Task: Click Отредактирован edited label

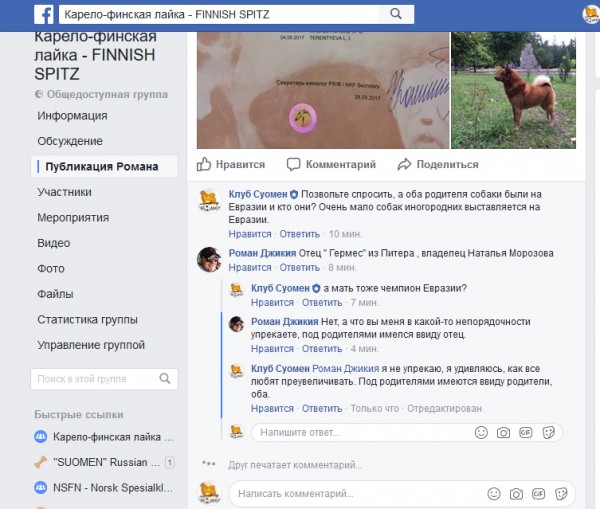Action: tap(444, 409)
